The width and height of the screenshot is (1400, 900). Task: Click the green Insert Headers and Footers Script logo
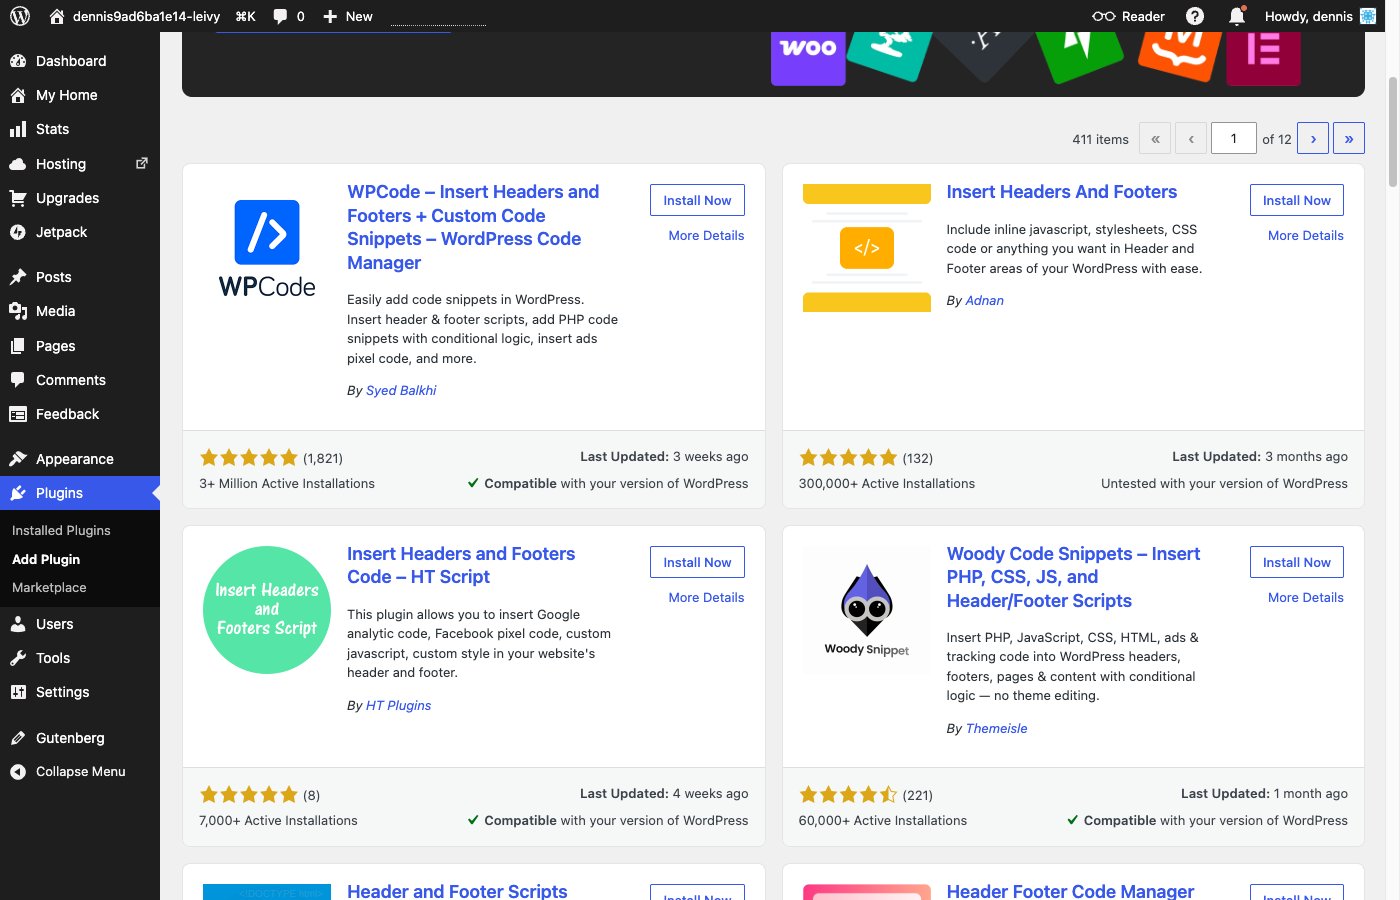click(x=267, y=610)
